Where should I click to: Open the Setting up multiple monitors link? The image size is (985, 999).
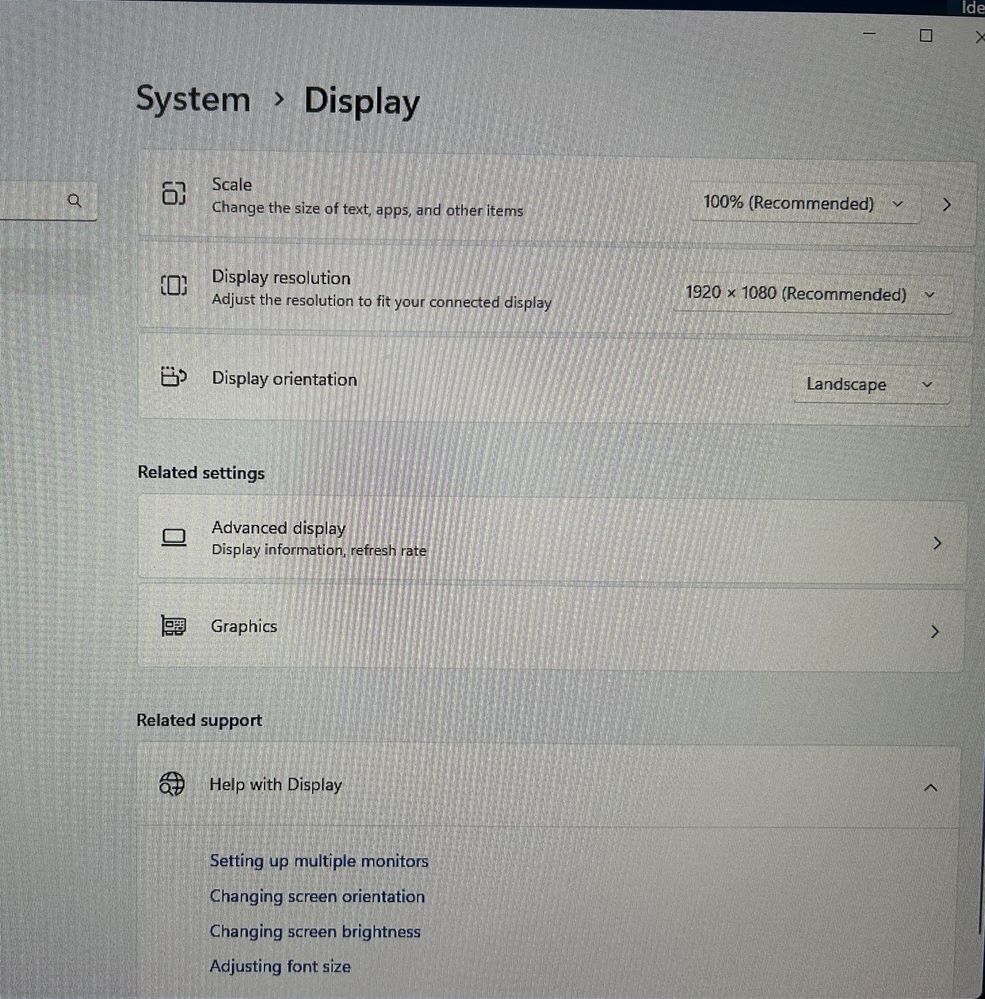point(318,861)
